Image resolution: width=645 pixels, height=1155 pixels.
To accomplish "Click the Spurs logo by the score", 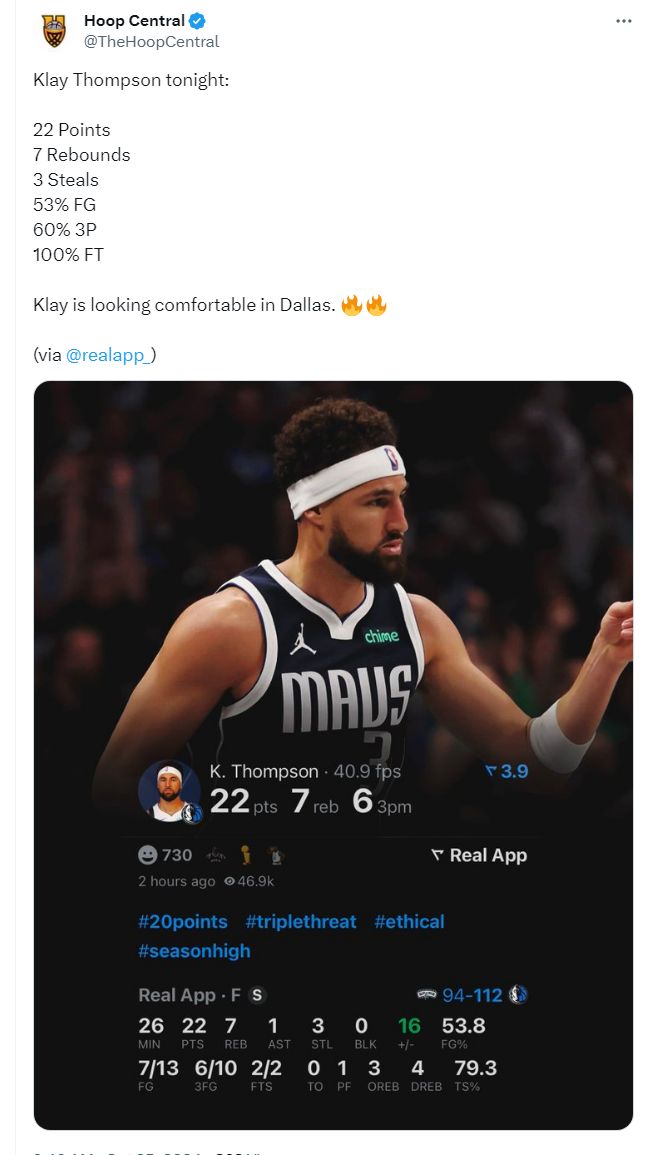I will [x=426, y=995].
